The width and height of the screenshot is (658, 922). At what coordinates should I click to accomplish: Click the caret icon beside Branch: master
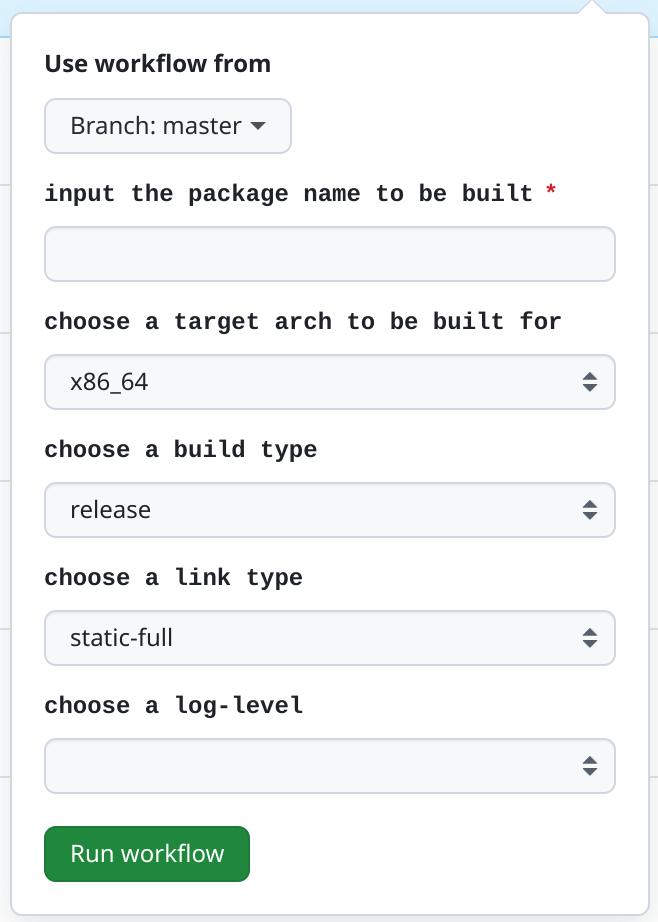pos(258,126)
